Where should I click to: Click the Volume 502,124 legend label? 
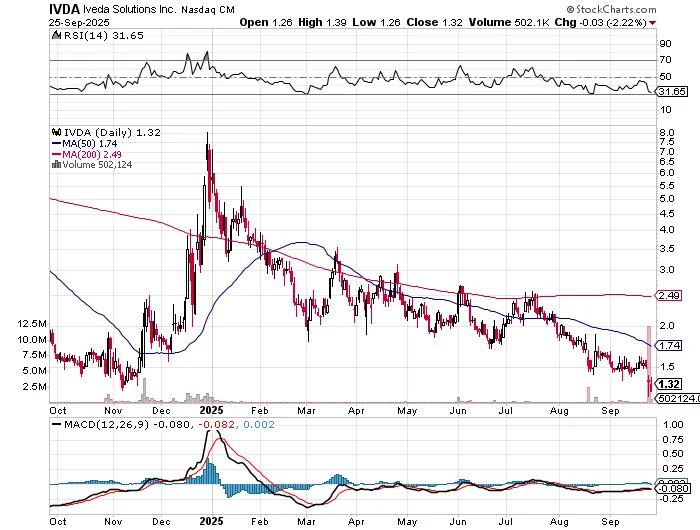pos(97,164)
